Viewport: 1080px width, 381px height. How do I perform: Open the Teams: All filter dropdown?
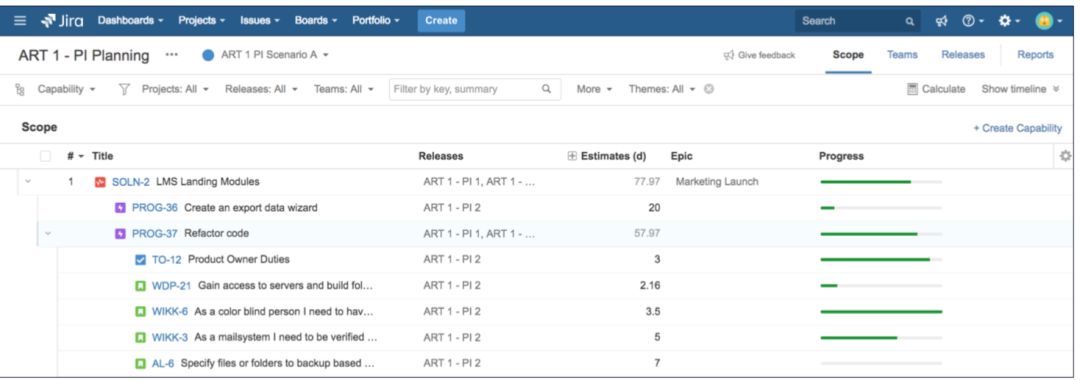(x=344, y=89)
